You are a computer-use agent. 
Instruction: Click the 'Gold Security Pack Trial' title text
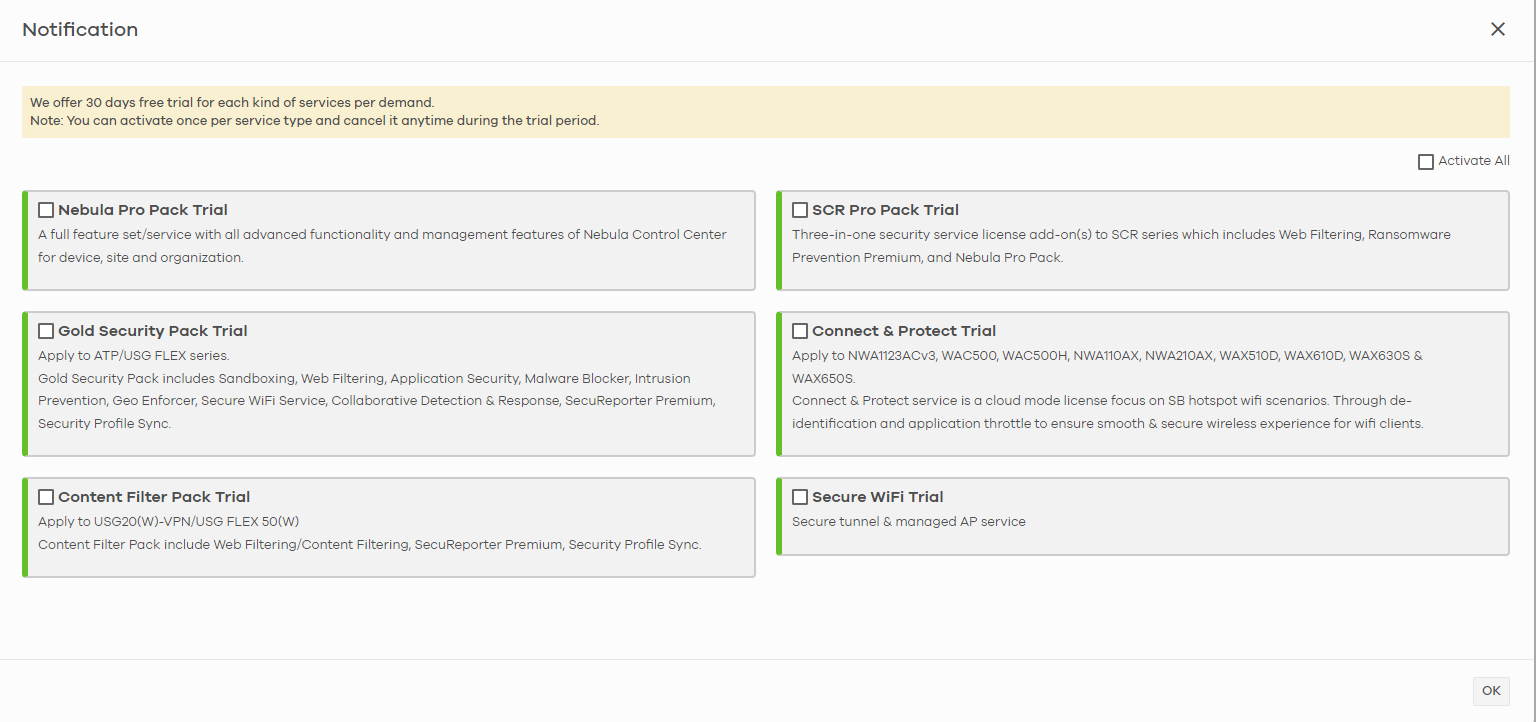pos(153,331)
